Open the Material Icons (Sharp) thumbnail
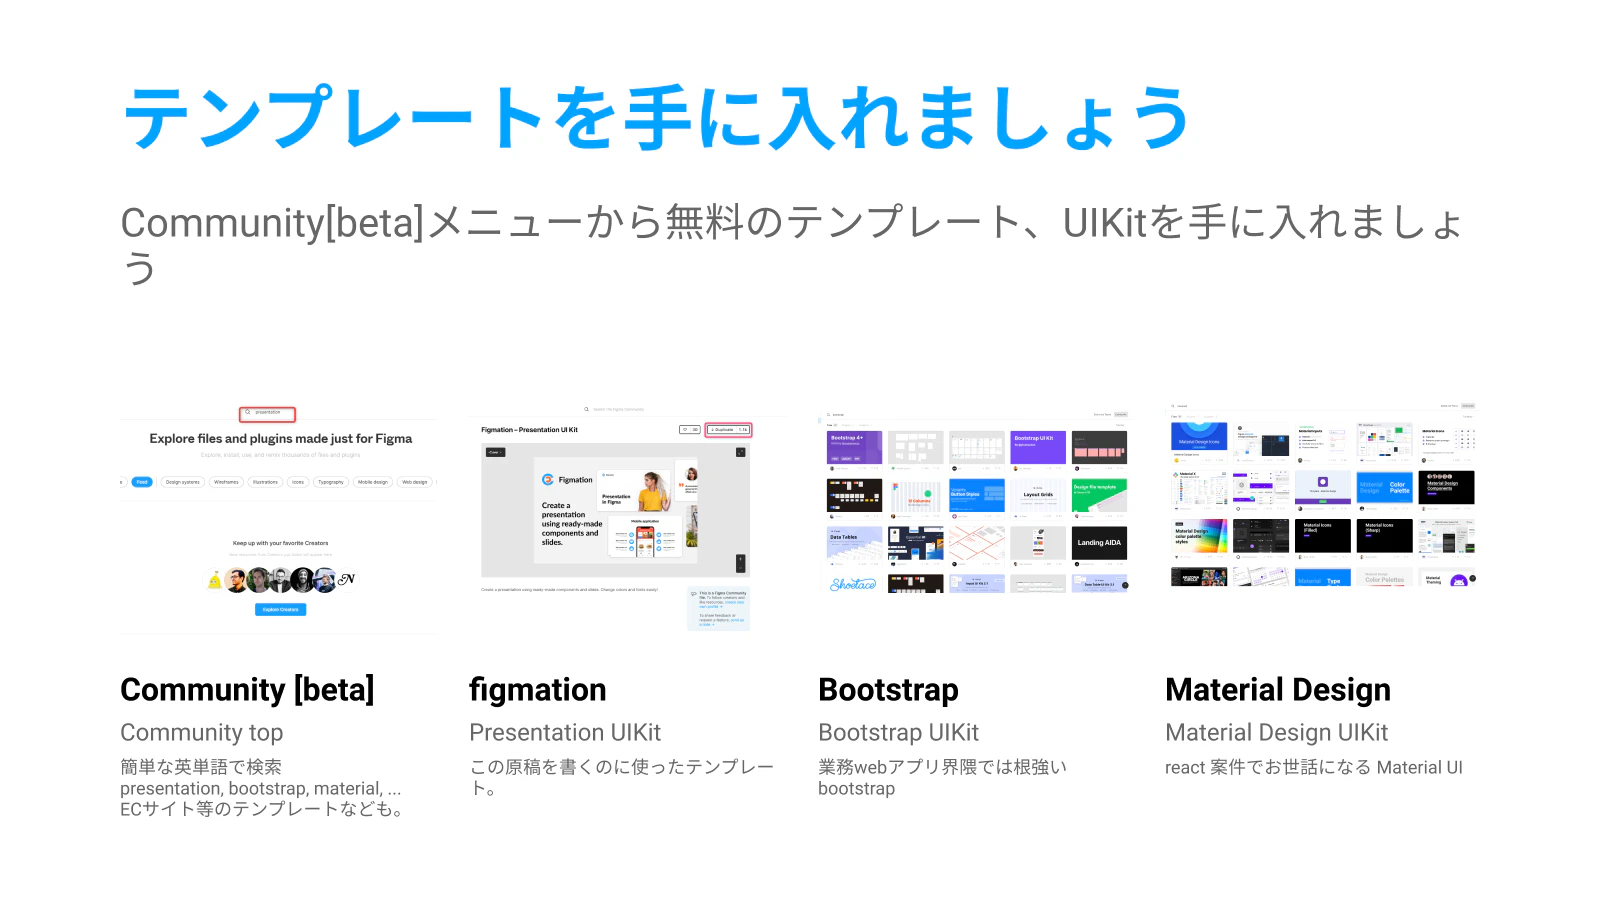The height and width of the screenshot is (900, 1600). [x=1385, y=536]
